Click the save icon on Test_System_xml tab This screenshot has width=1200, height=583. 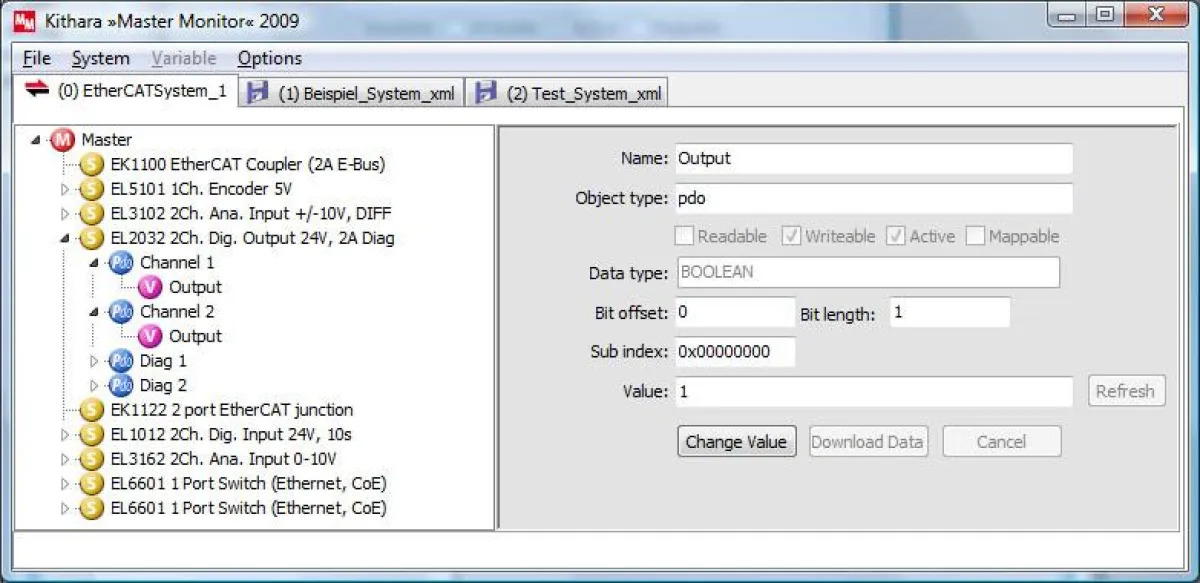pos(486,93)
